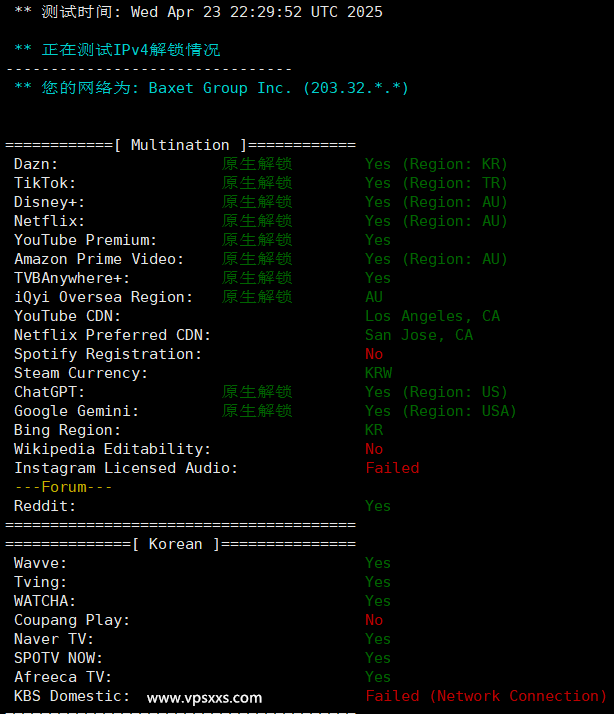Image resolution: width=614 pixels, height=714 pixels.
Task: Click the 'Disney+:' label
Action: 49,202
